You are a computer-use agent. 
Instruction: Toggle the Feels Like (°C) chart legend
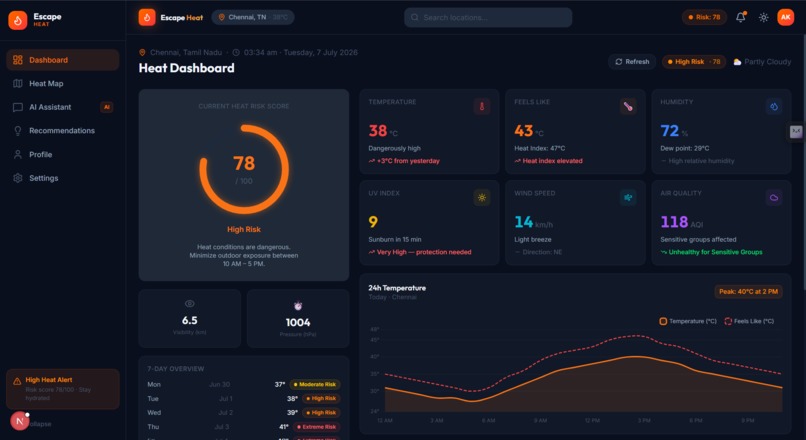coord(749,321)
